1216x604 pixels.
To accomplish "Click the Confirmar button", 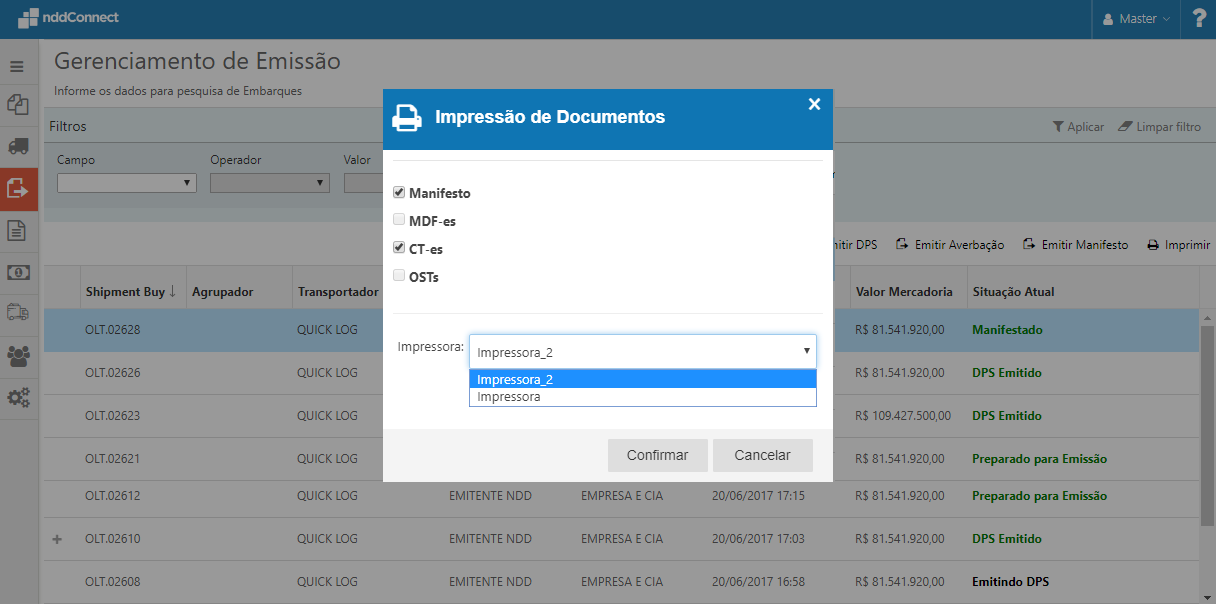I will 657,455.
